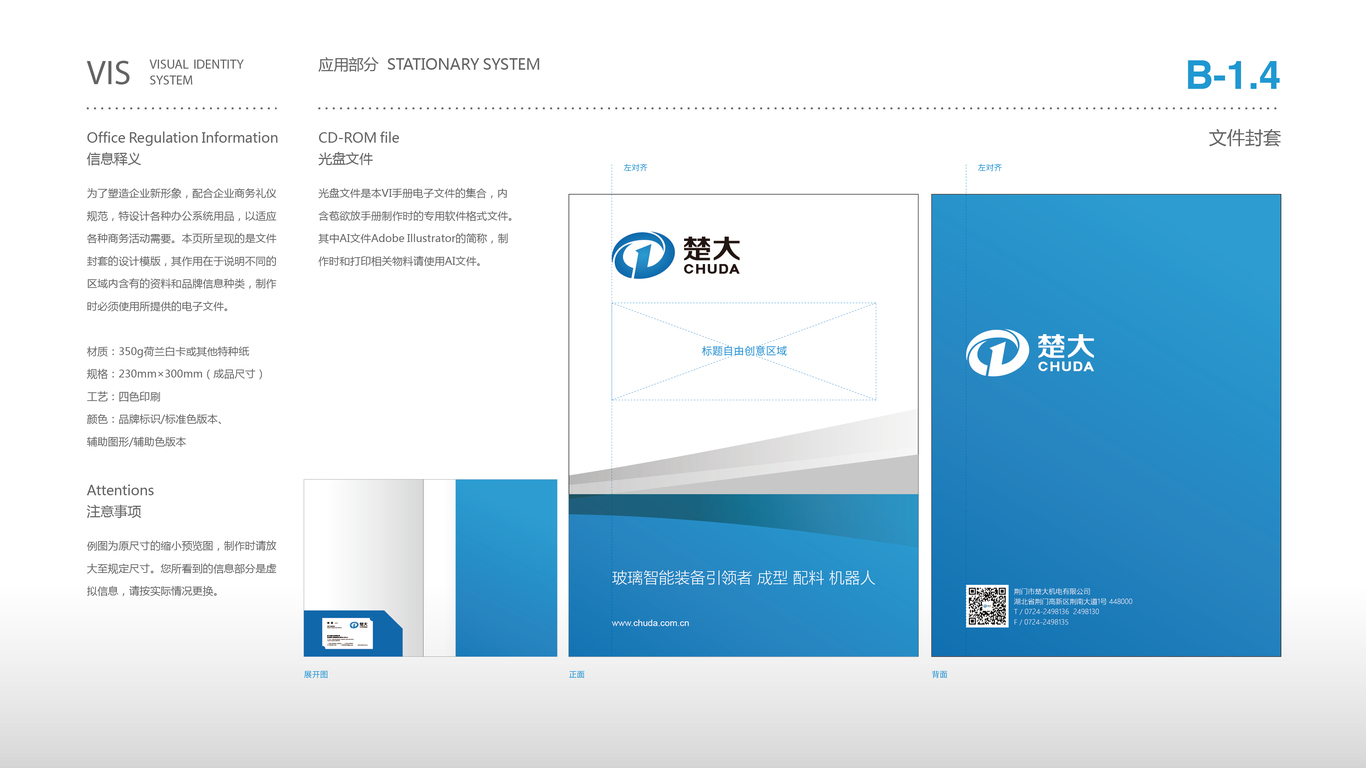Screen dimensions: 1366x768
Task: Click the 颜色：品牌标识/标准色版本 line
Action: click(x=155, y=419)
